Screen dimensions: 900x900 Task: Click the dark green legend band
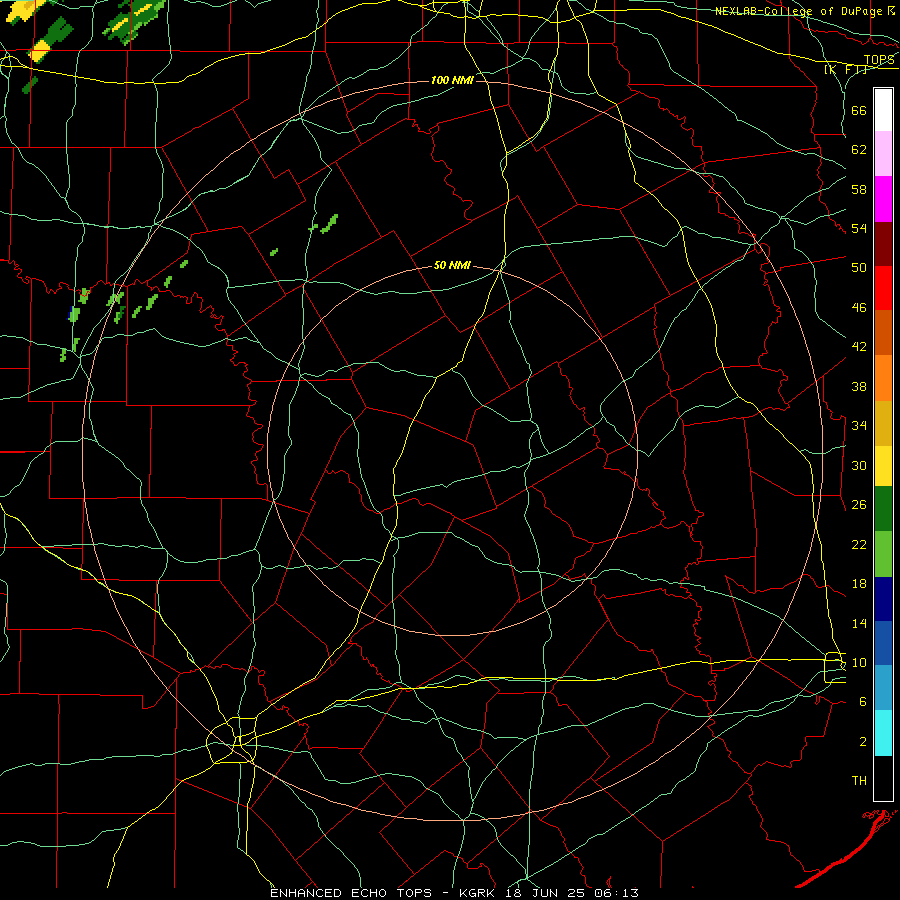883,509
